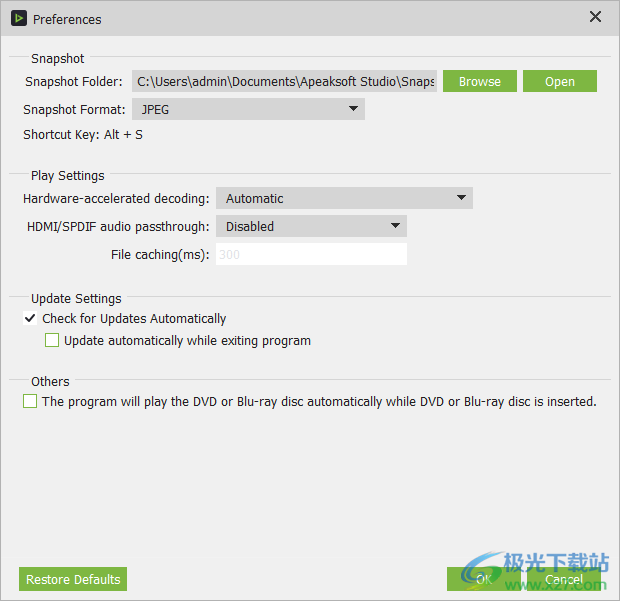Toggle Check for Updates Automatically checkbox
This screenshot has height=601, width=620.
point(30,319)
